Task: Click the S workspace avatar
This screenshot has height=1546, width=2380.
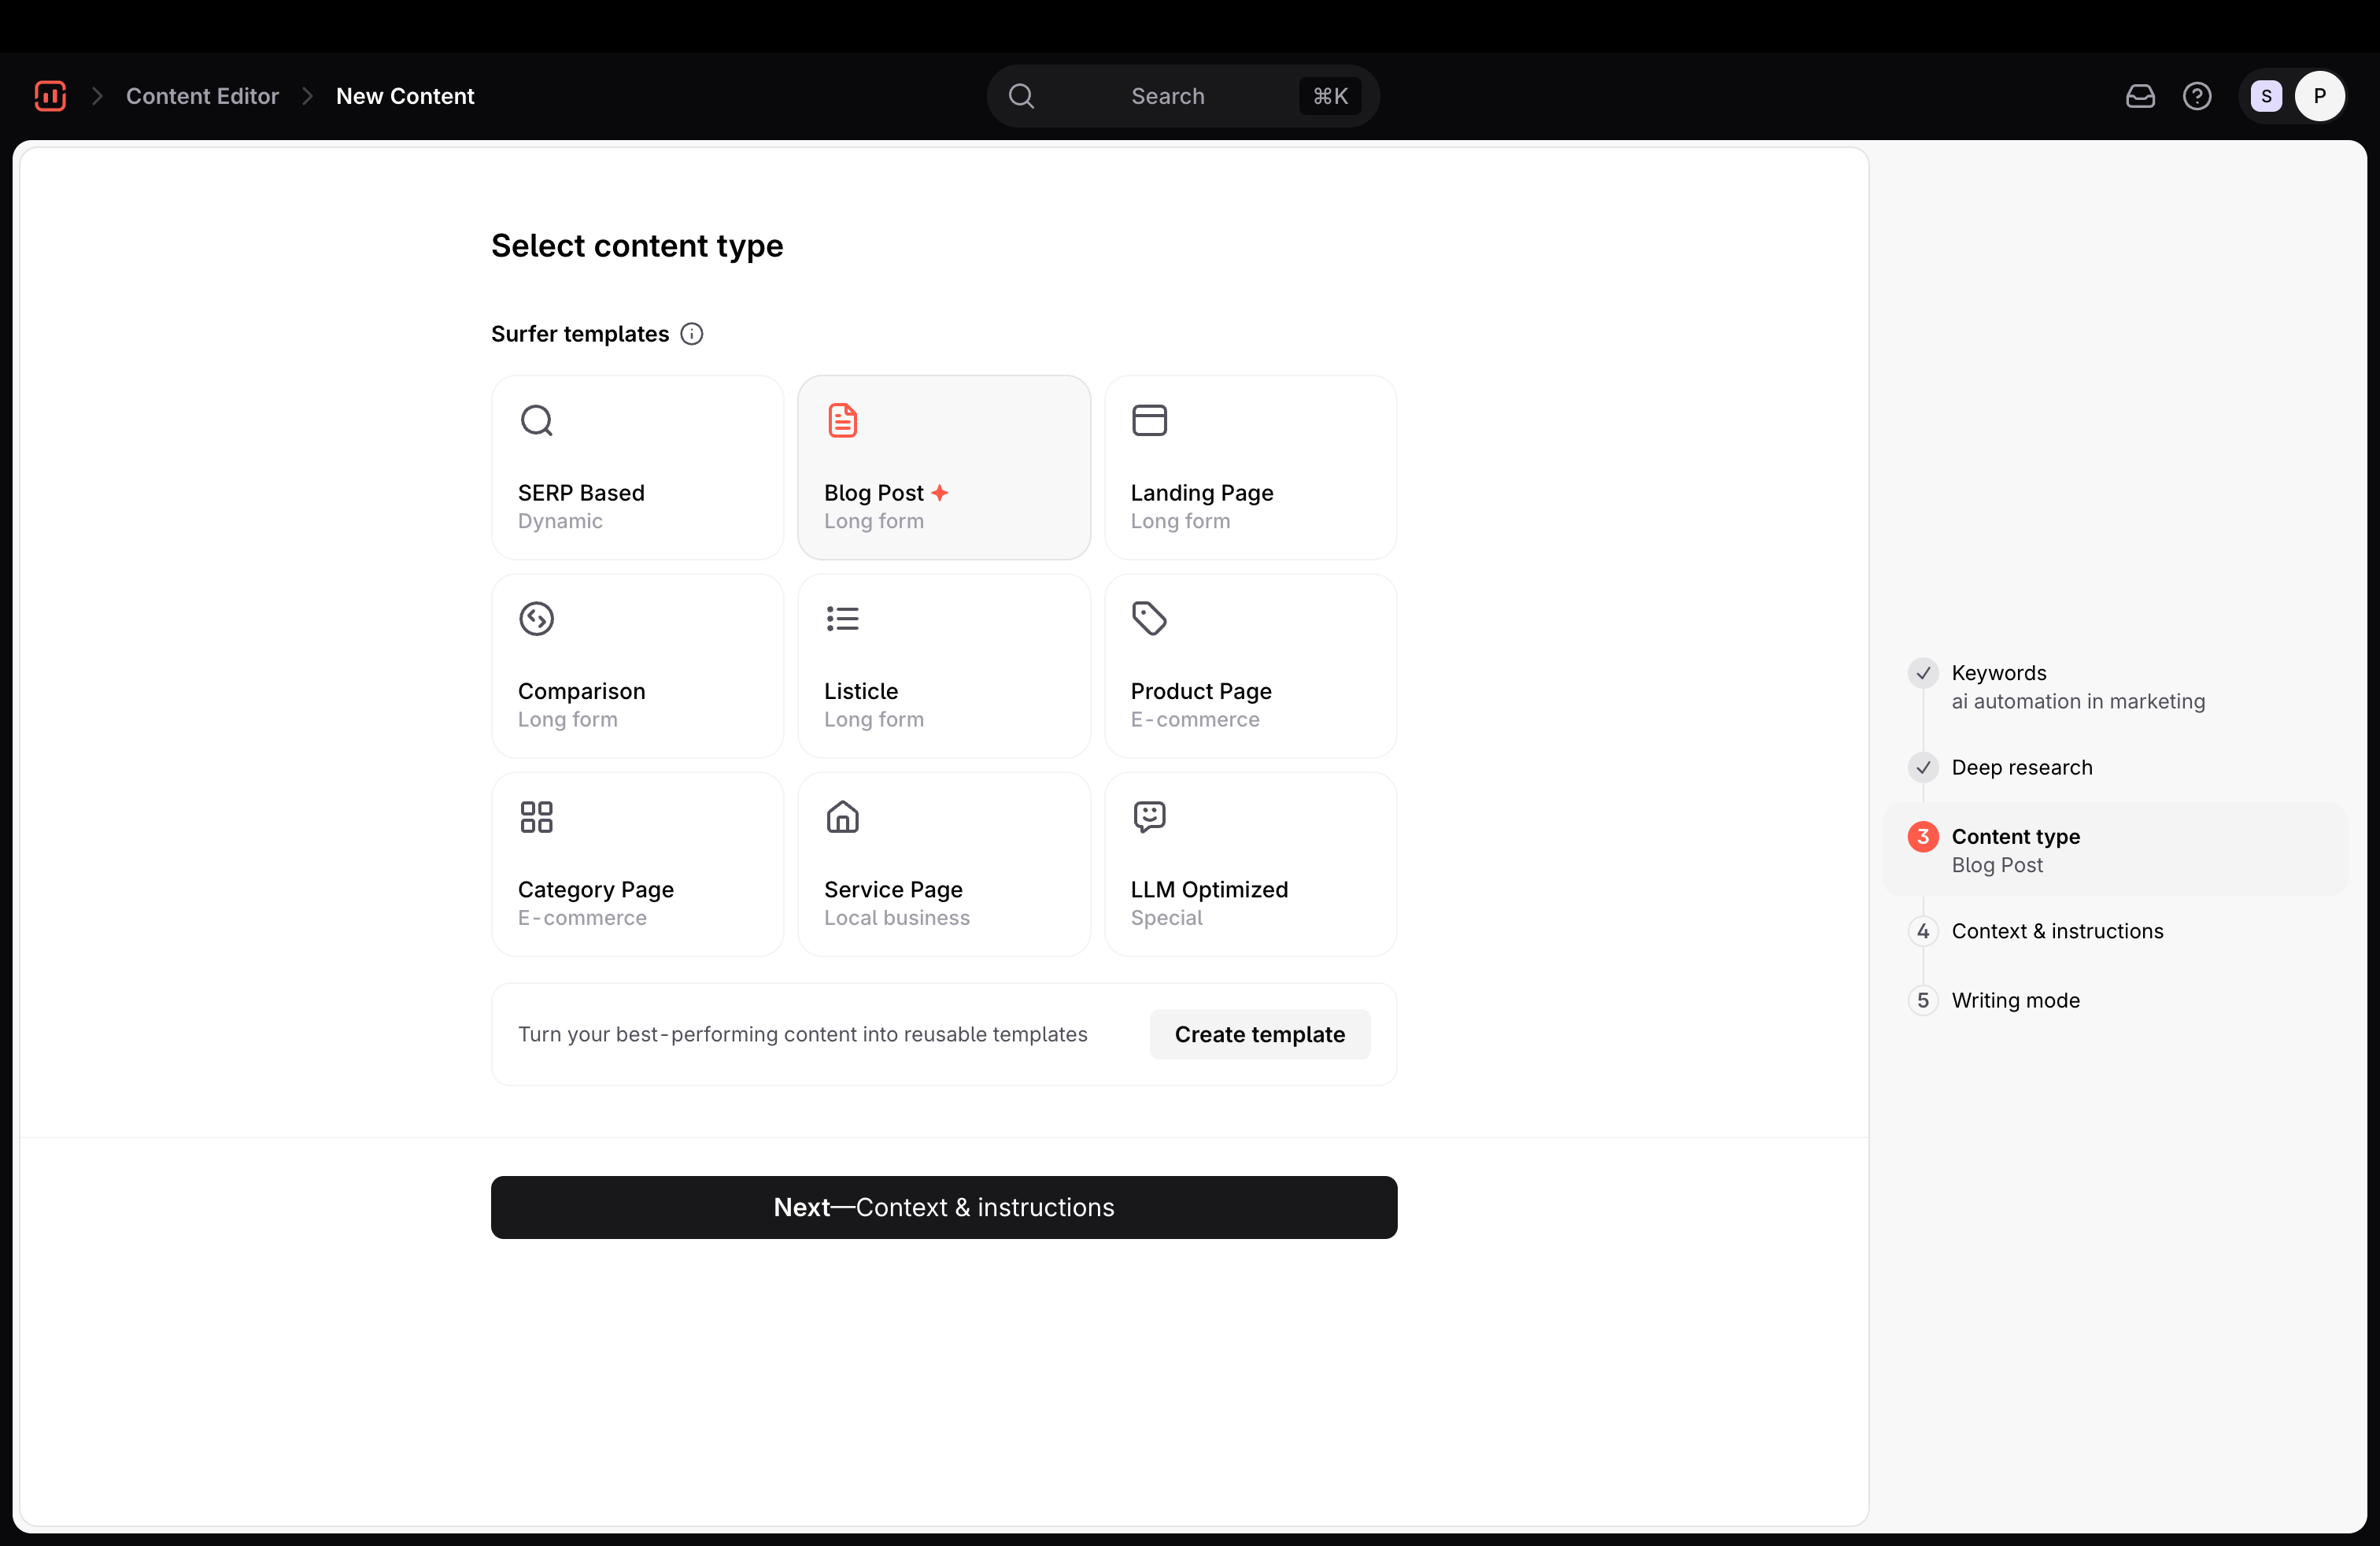Action: 2266,96
